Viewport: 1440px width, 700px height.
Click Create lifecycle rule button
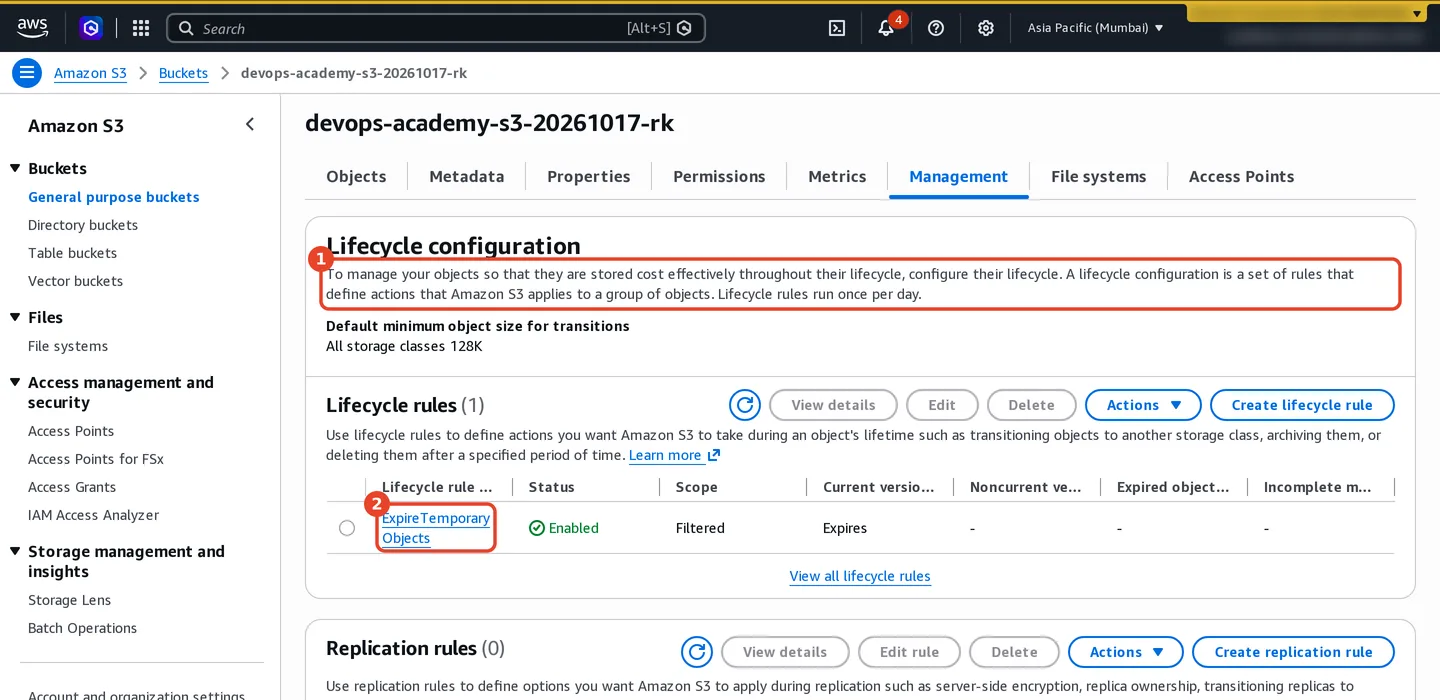coord(1302,405)
